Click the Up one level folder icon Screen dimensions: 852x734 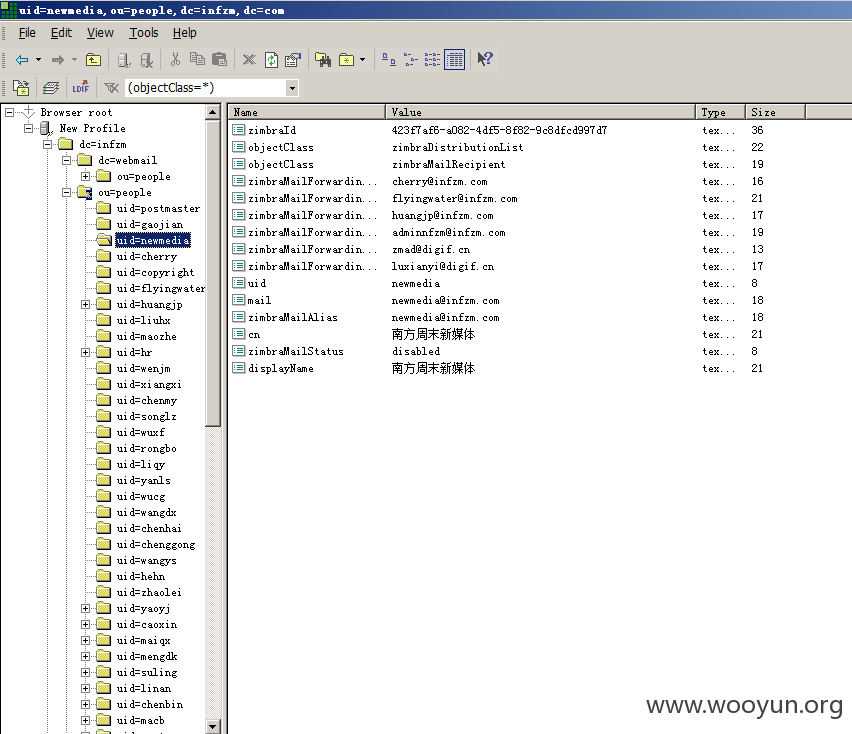[x=93, y=60]
